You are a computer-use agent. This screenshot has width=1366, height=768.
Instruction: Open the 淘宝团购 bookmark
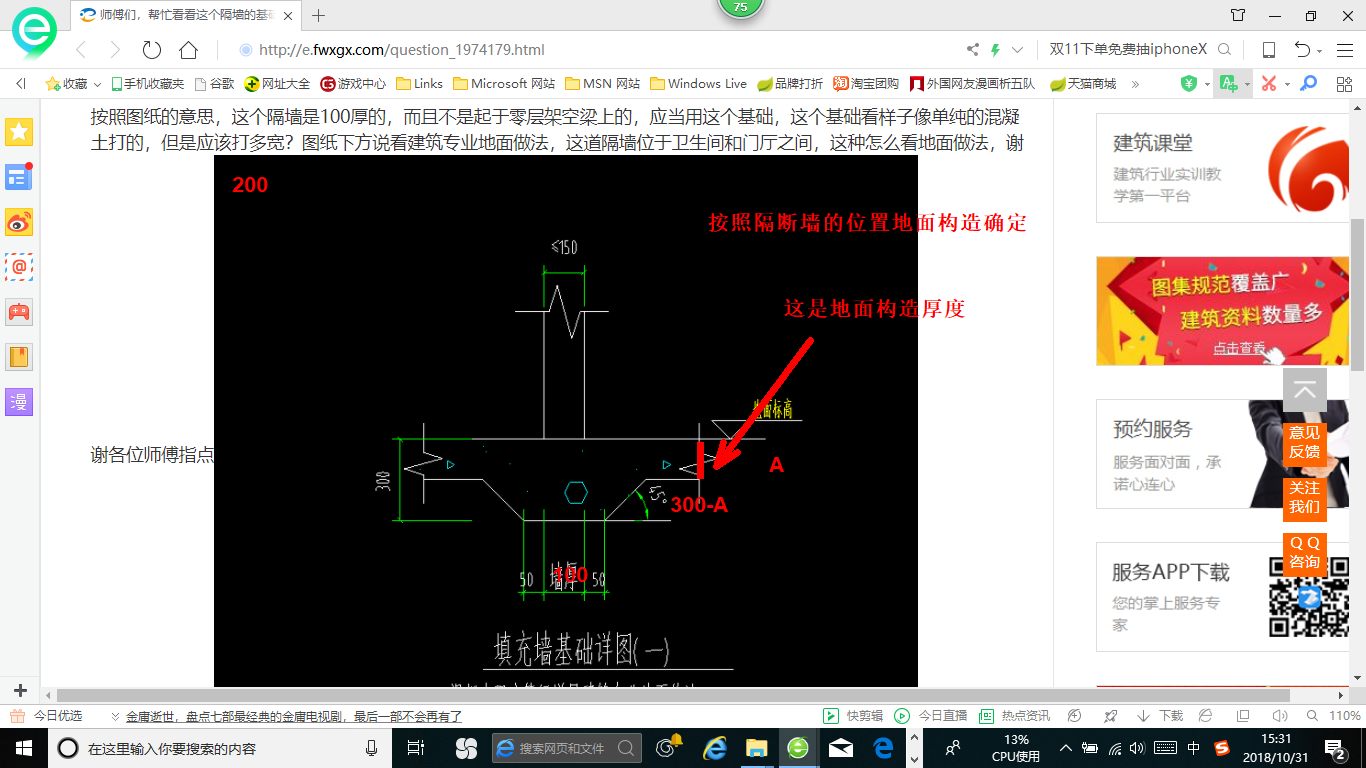(866, 84)
